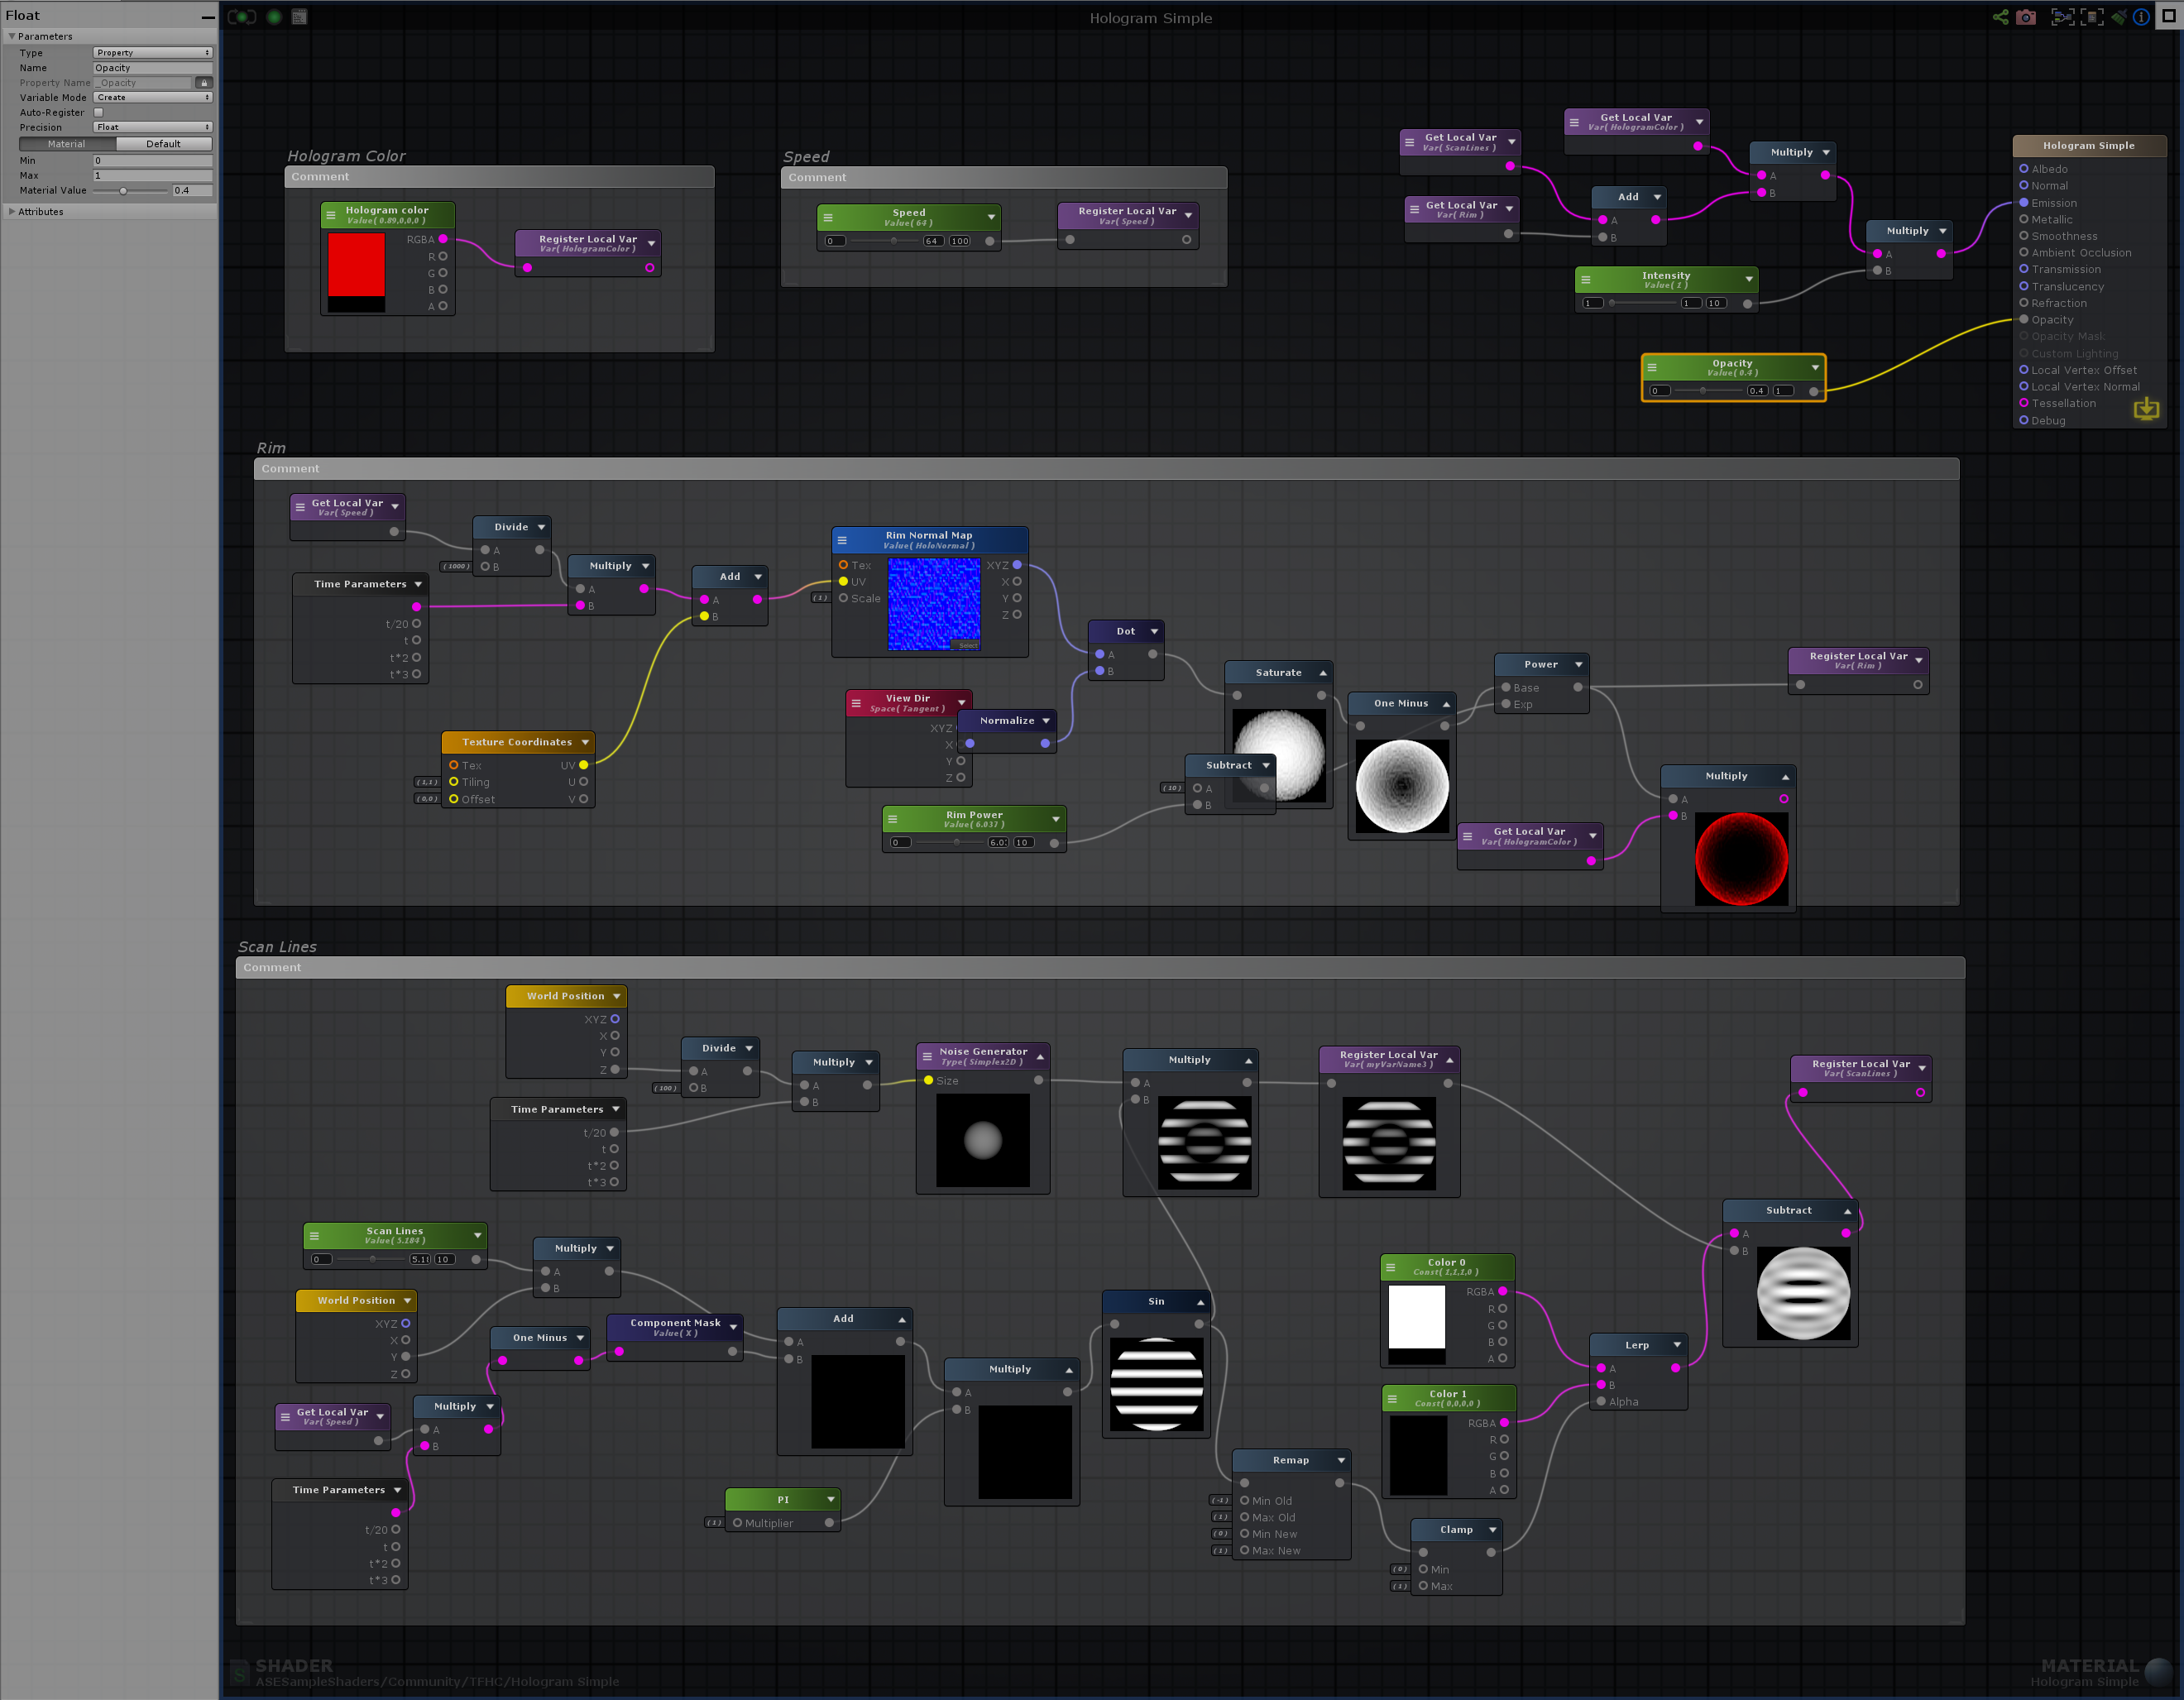Toggle the live mode update icon

(242, 17)
